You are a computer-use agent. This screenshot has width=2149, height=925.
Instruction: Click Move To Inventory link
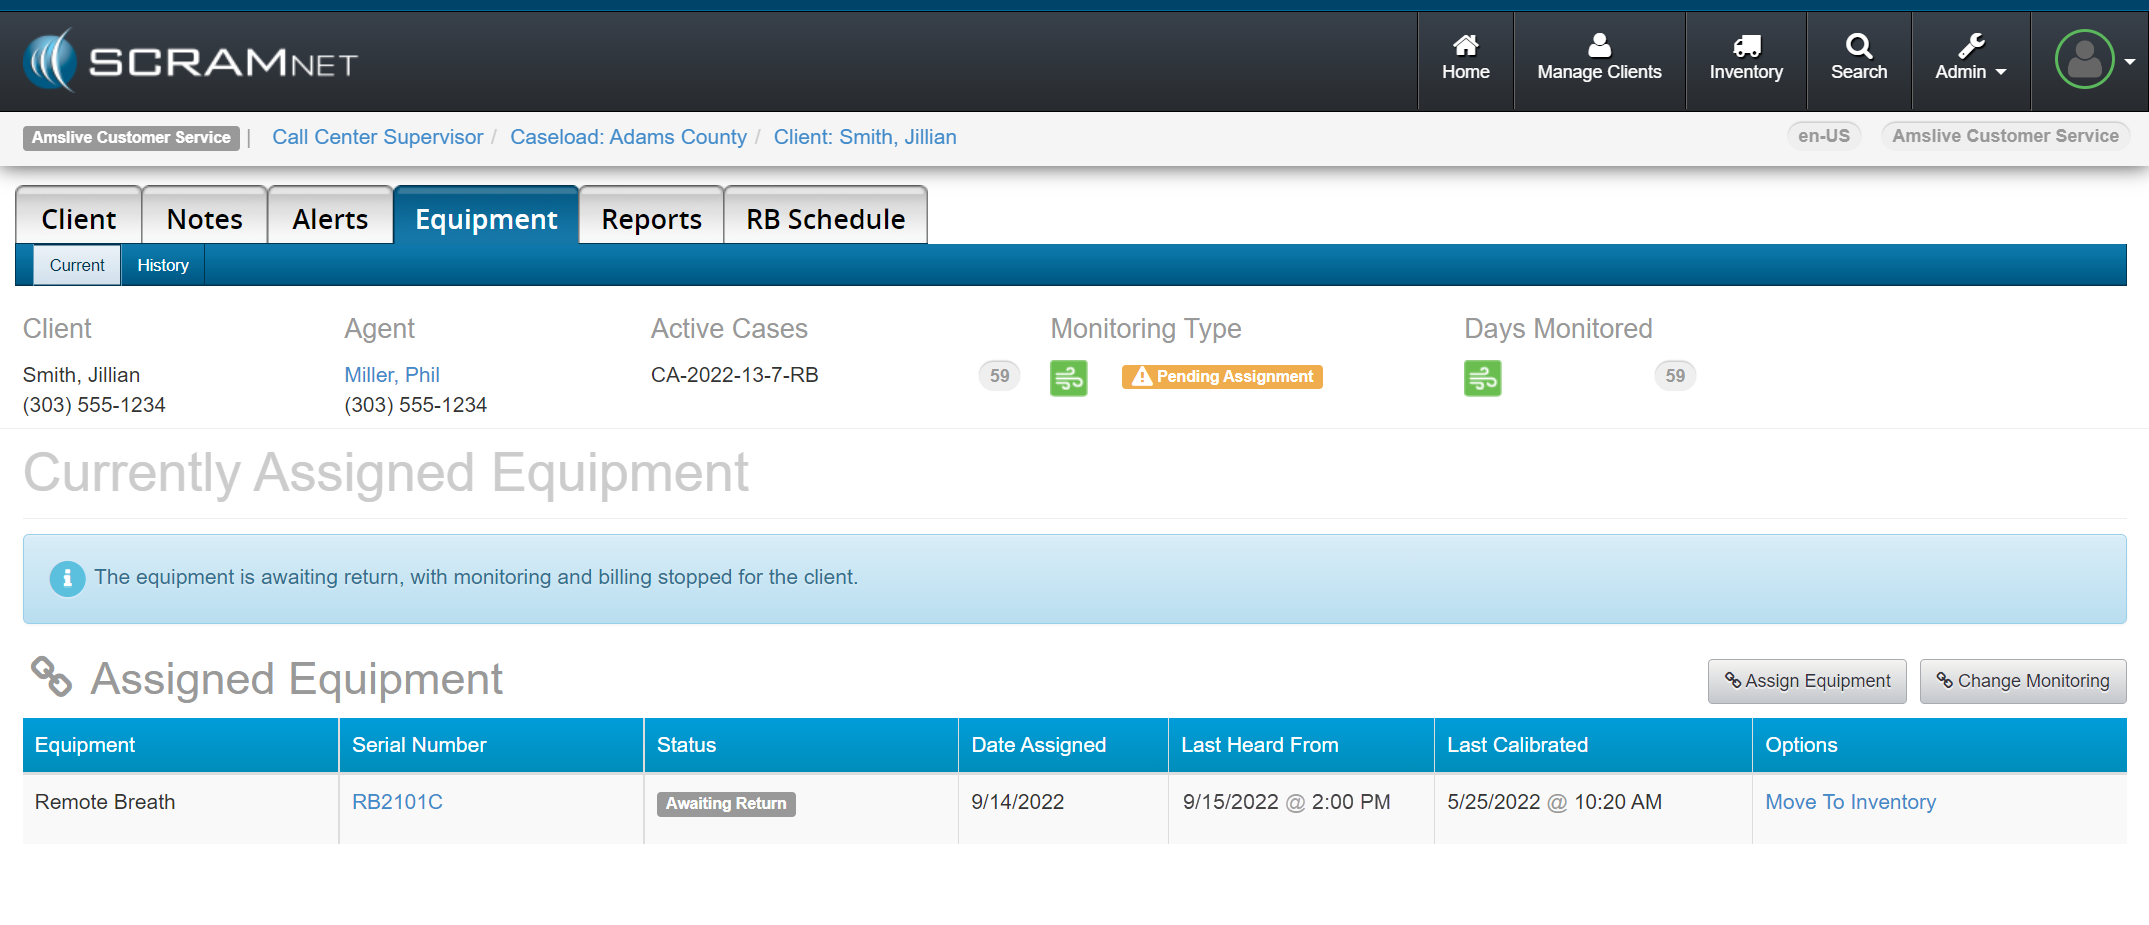point(1850,802)
